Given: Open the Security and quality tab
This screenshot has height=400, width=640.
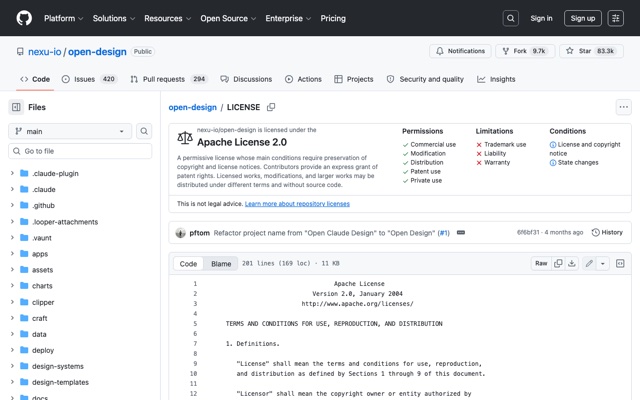Looking at the screenshot, I should (x=425, y=79).
